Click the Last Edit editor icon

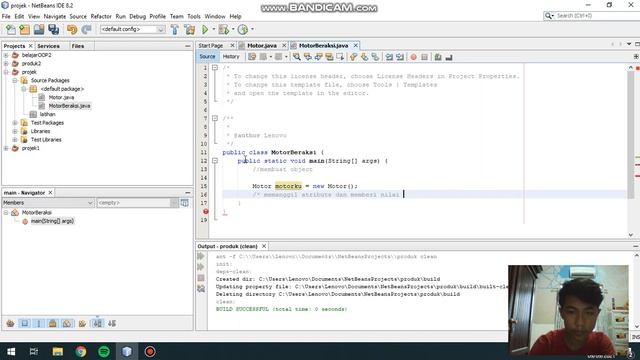(x=252, y=57)
